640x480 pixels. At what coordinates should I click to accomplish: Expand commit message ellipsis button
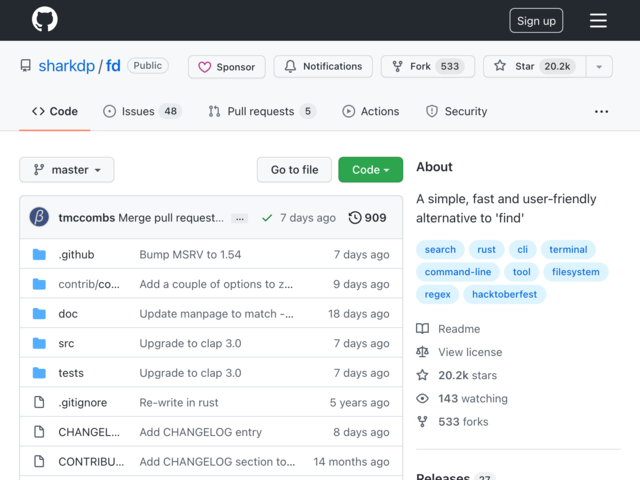tap(240, 218)
